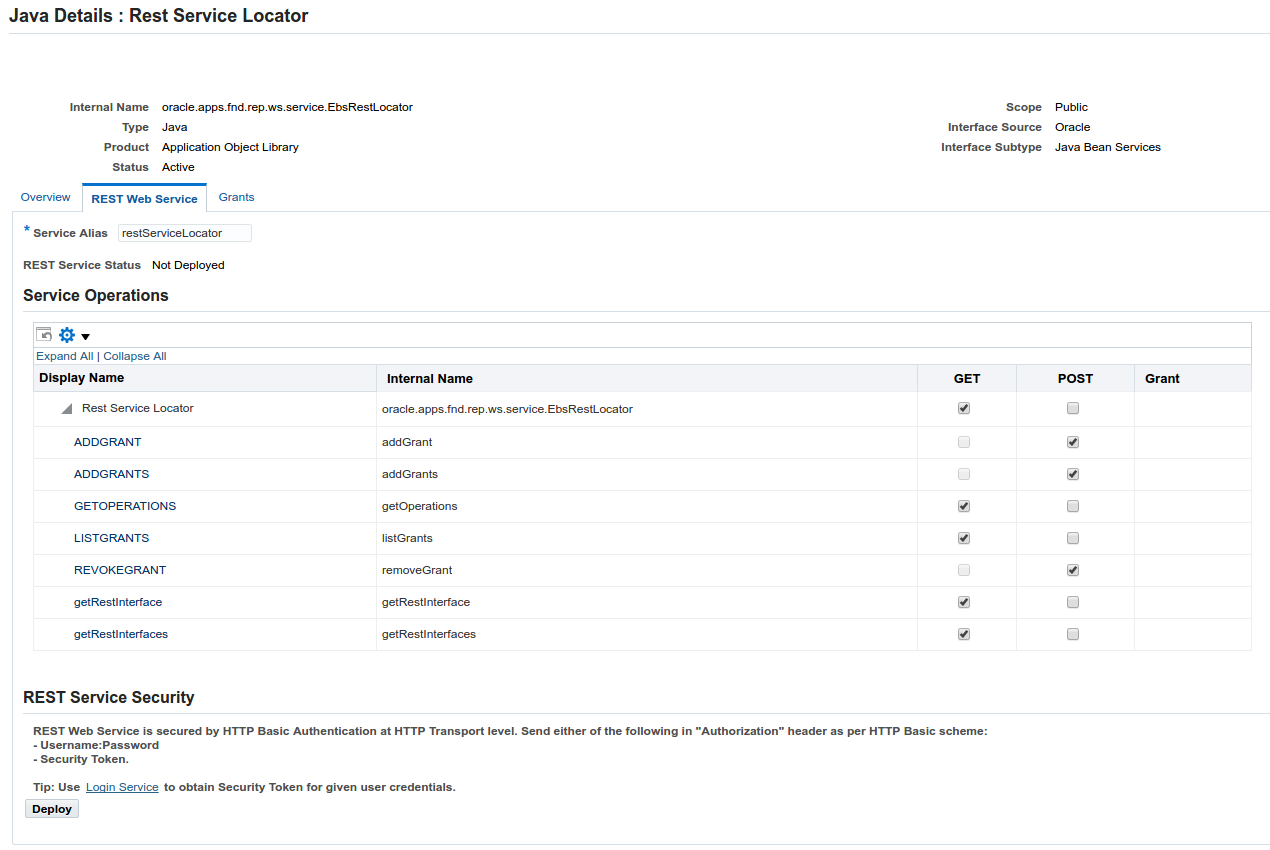Open the table settings gear icon
Viewport: 1270px width, 850px height.
66,335
